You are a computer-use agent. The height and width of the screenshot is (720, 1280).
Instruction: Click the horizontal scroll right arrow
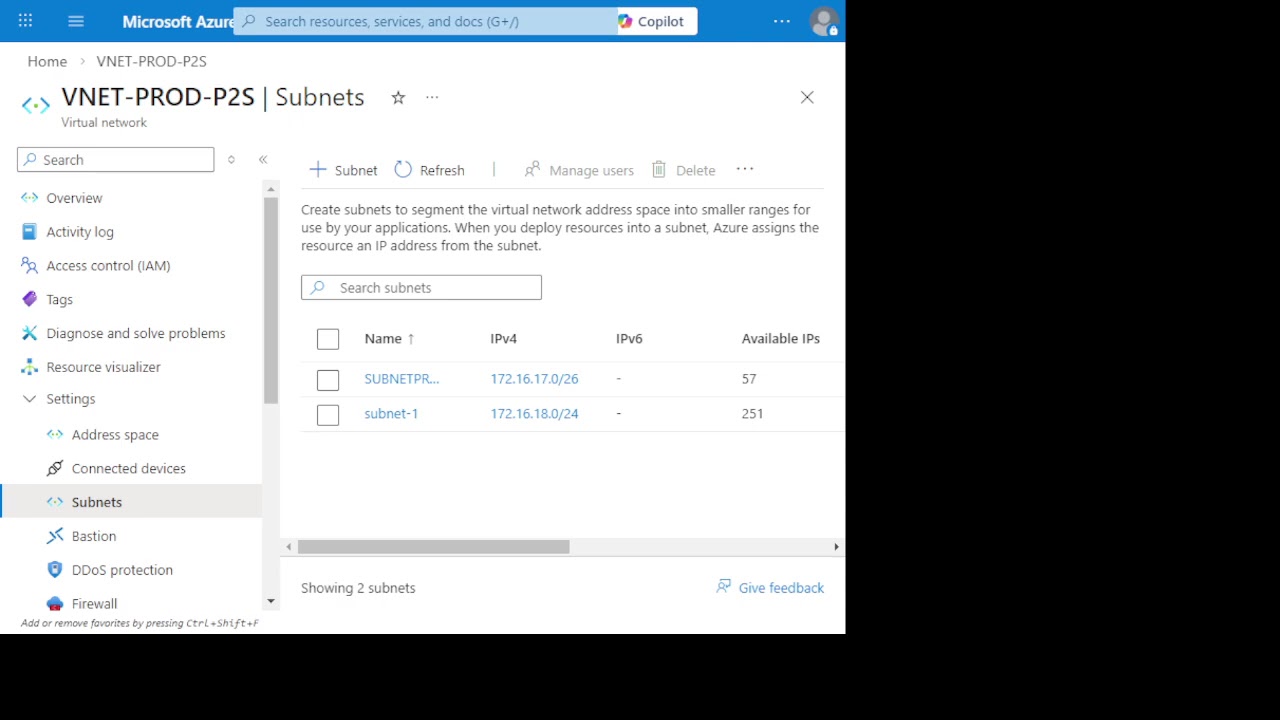[x=836, y=547]
